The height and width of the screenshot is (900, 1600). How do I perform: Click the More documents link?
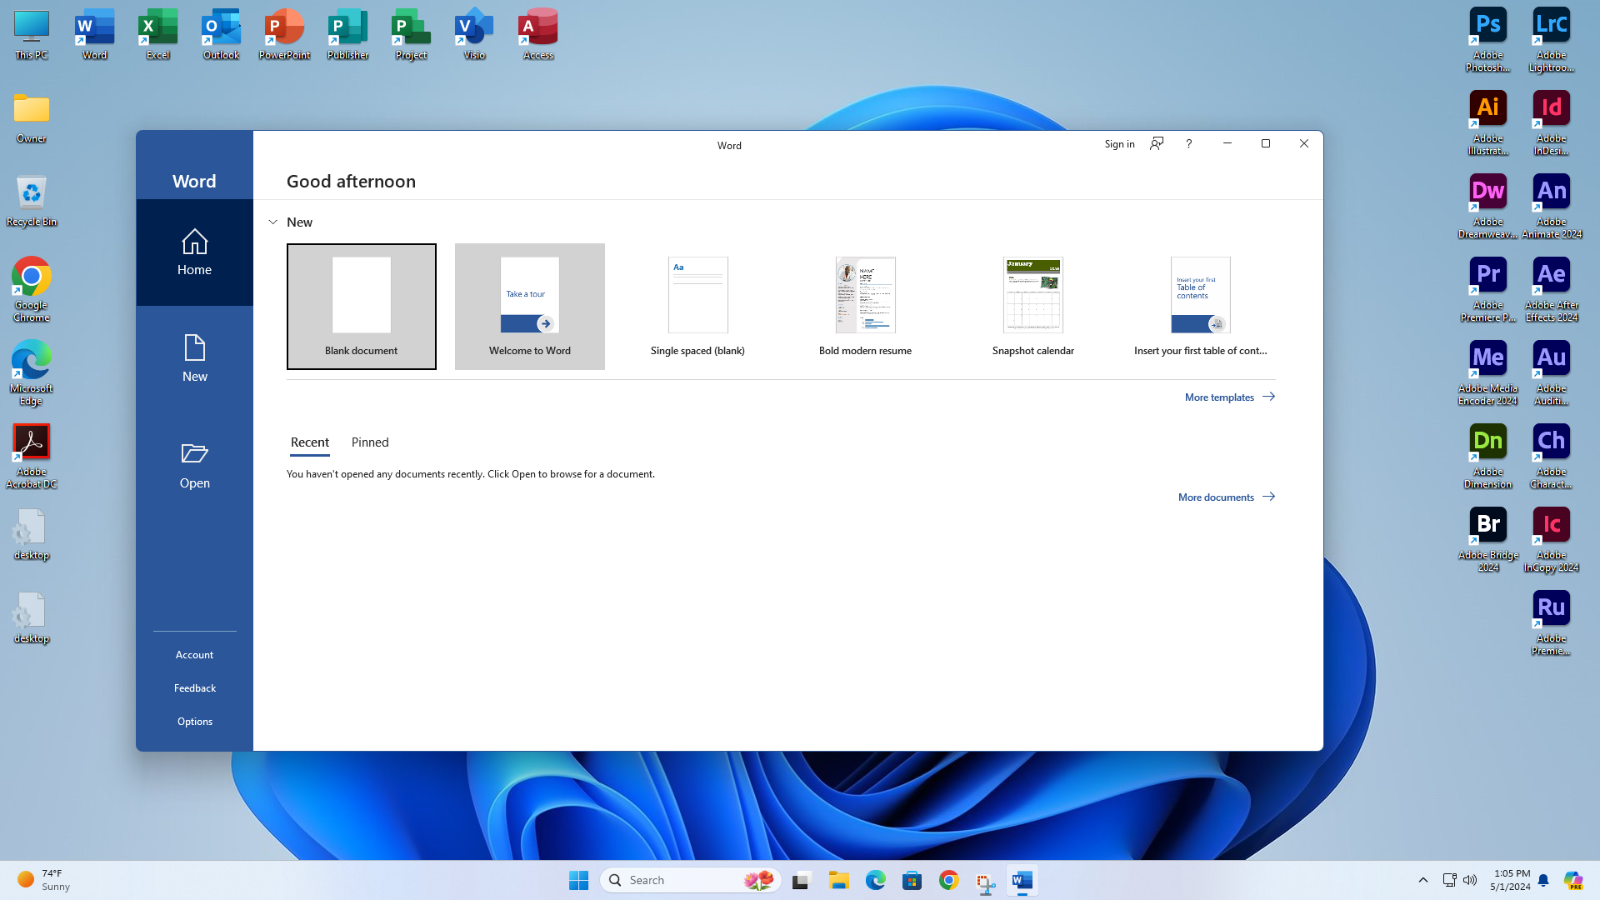click(x=1227, y=497)
